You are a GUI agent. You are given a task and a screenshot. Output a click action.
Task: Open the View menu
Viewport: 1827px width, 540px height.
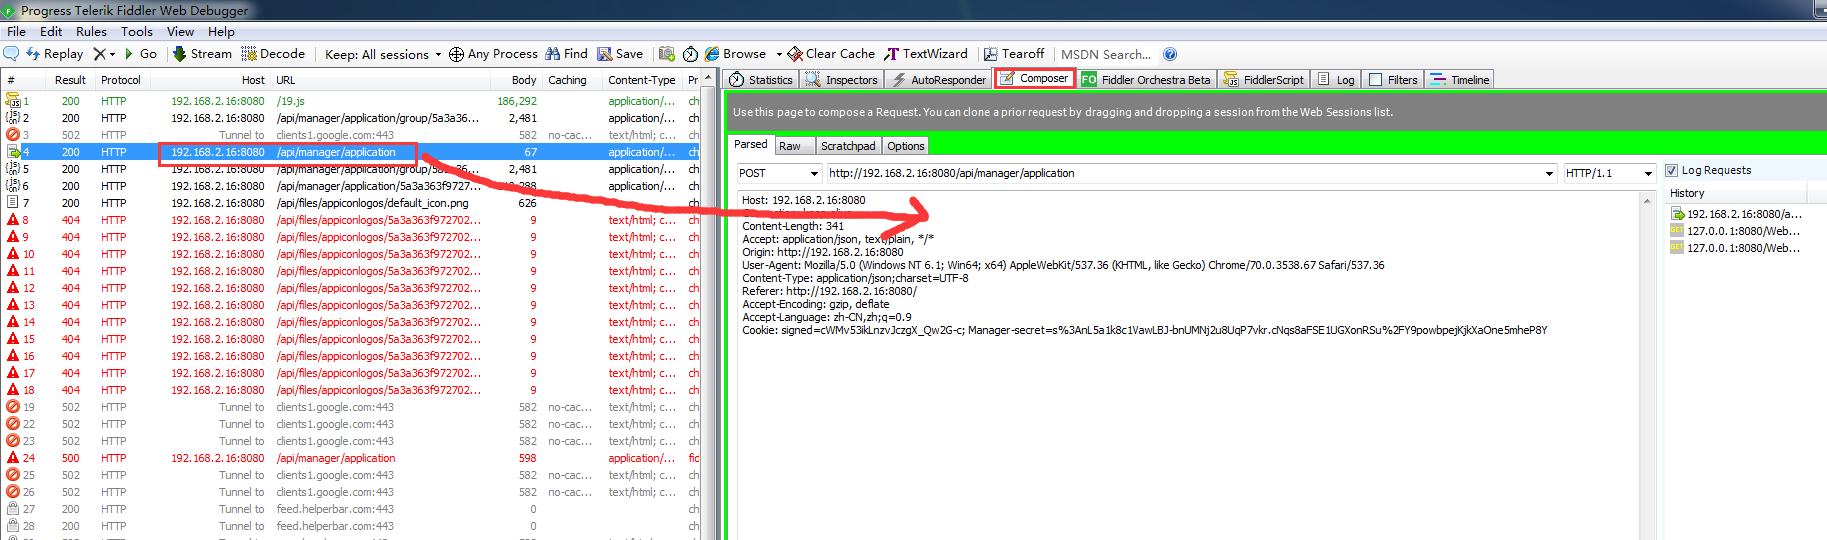coord(180,32)
